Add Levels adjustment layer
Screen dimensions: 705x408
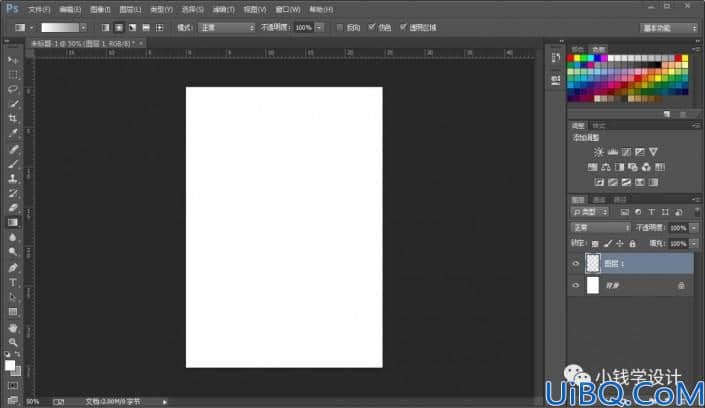click(x=612, y=152)
